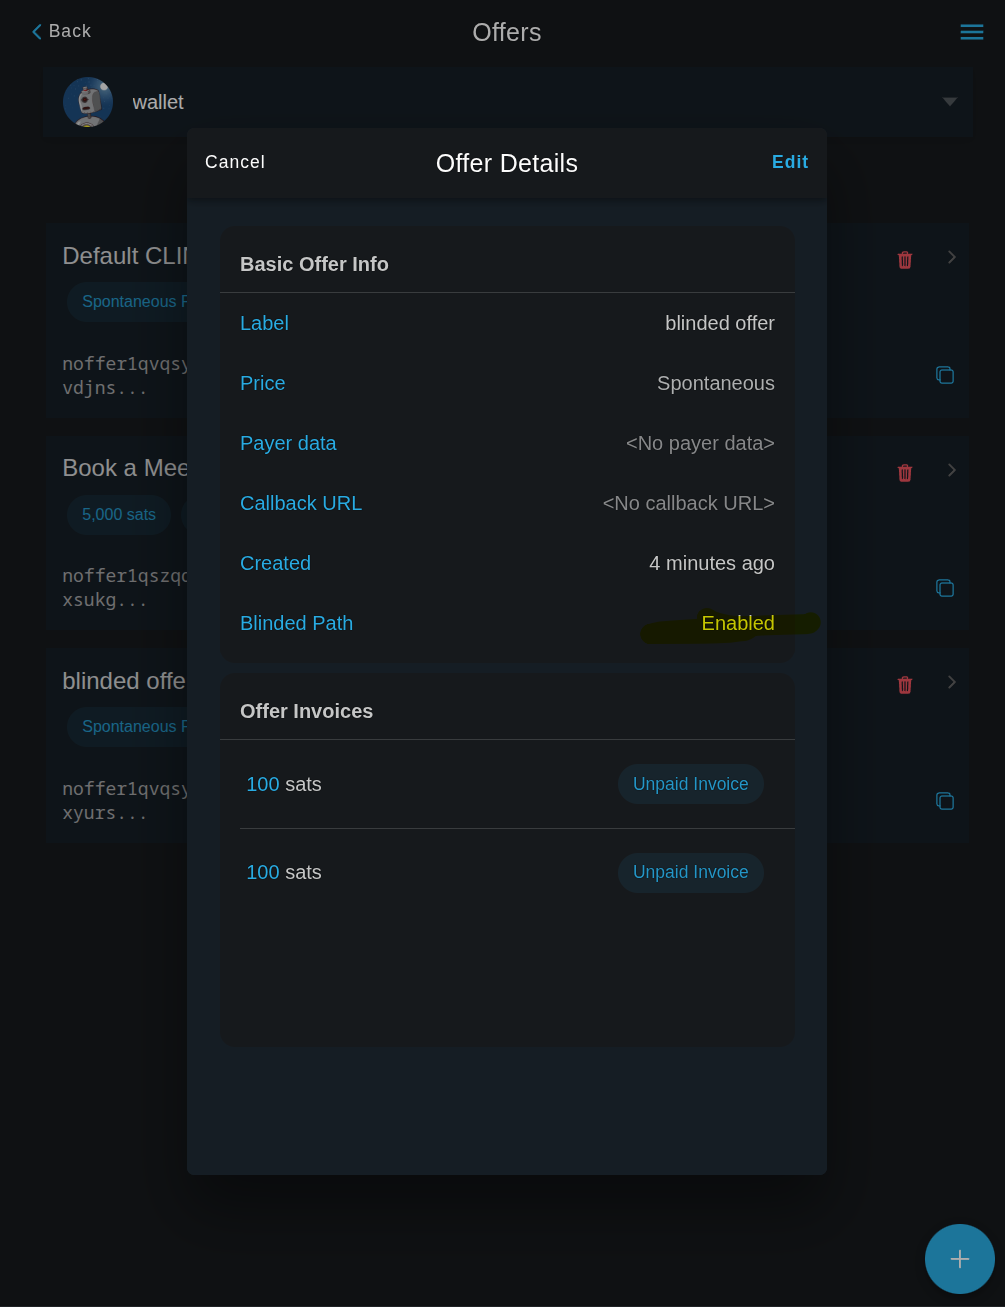1005x1307 pixels.
Task: Tap the plus button to add offer
Action: pos(959,1258)
